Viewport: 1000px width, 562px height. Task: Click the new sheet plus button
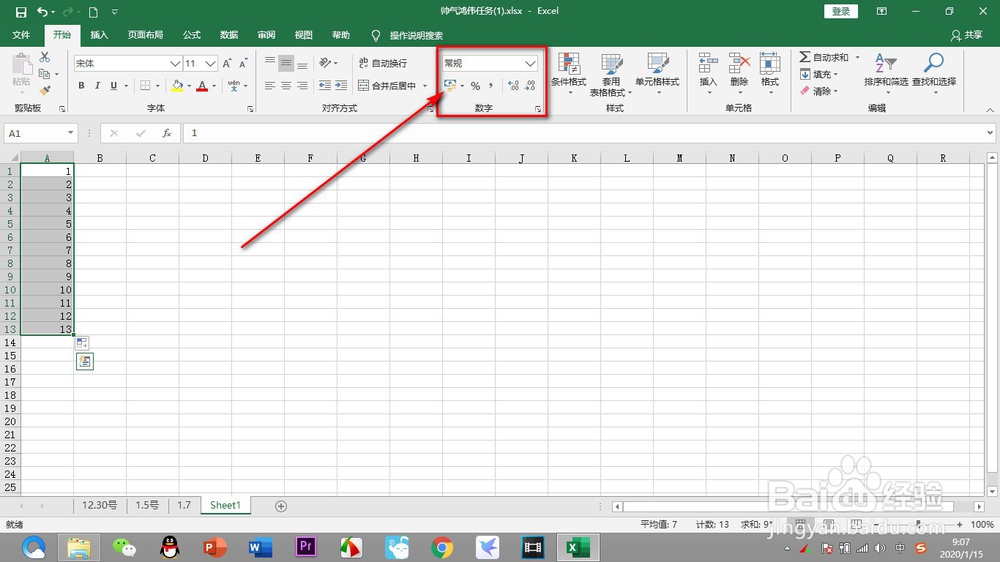click(x=281, y=506)
